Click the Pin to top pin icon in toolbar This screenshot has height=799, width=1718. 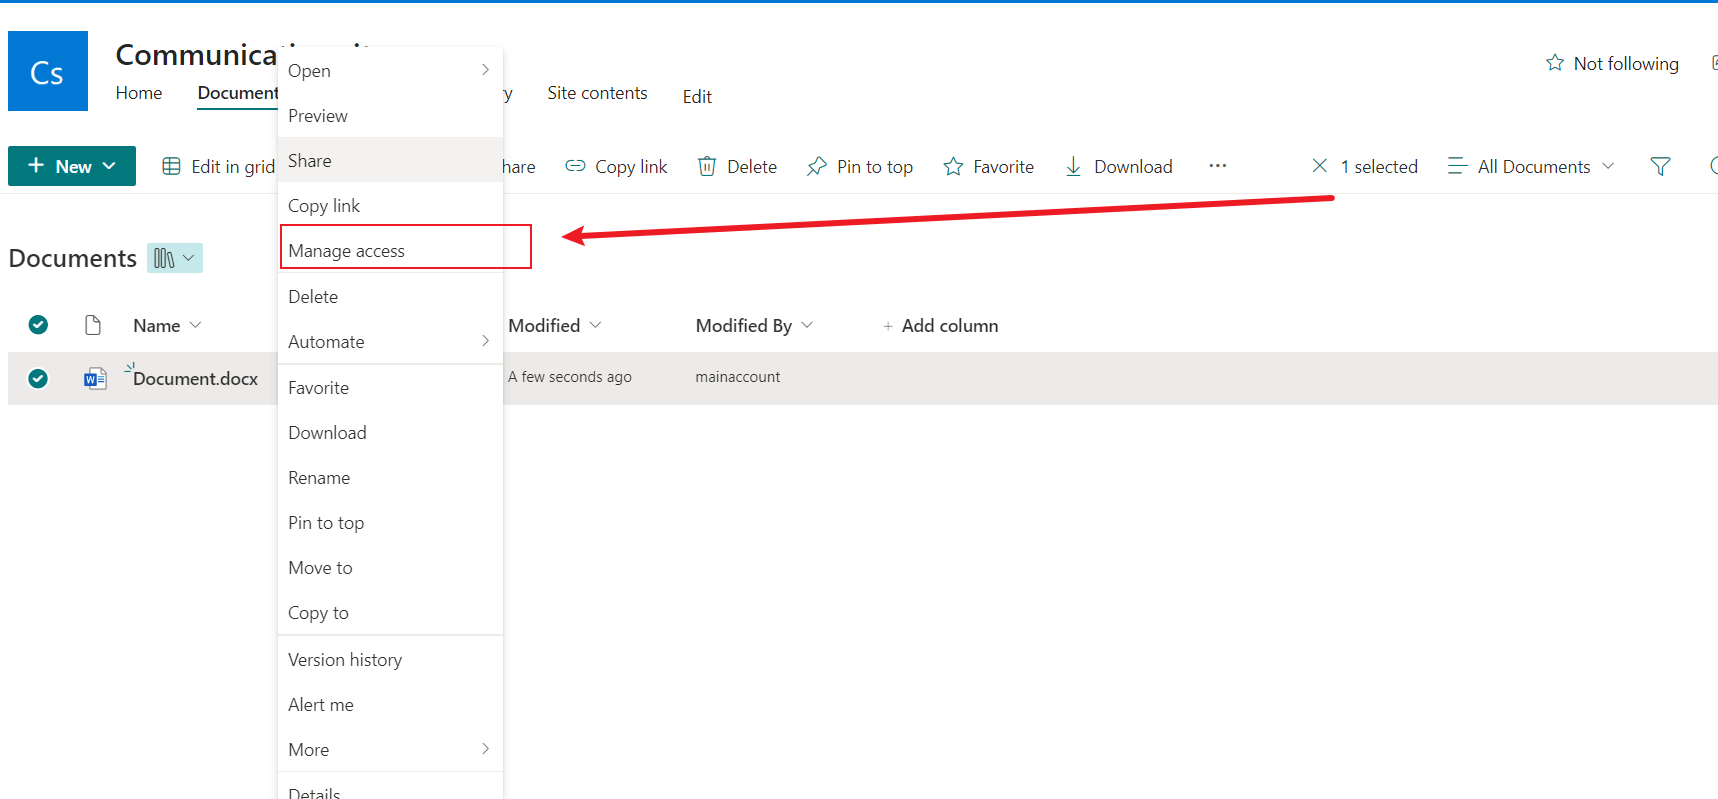click(x=817, y=166)
